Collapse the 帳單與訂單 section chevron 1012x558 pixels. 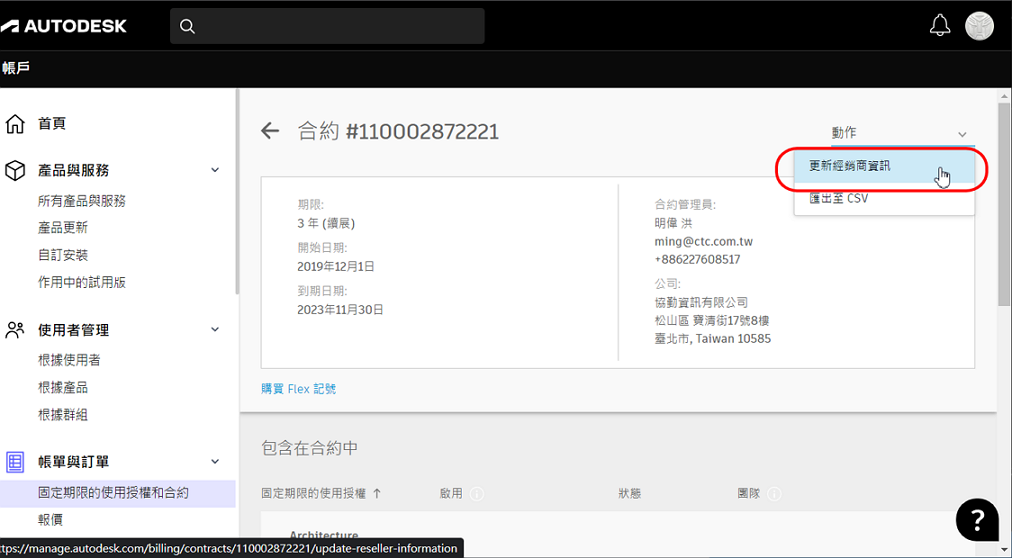click(x=215, y=462)
